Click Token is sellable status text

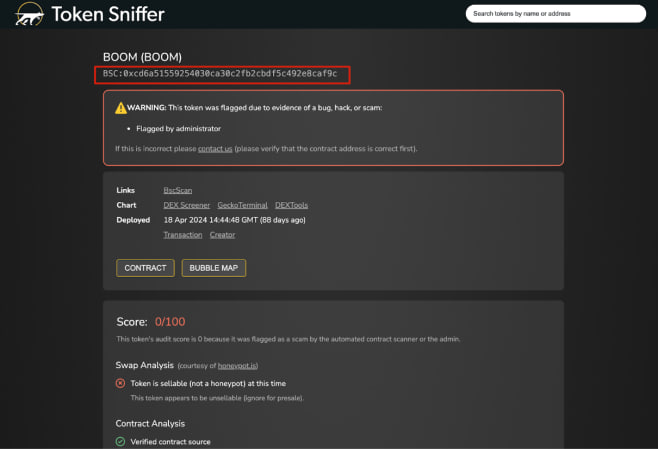coord(208,383)
